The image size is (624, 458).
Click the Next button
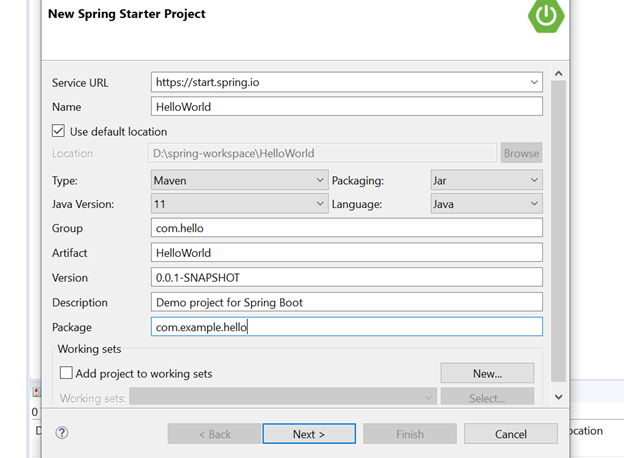tap(309, 434)
